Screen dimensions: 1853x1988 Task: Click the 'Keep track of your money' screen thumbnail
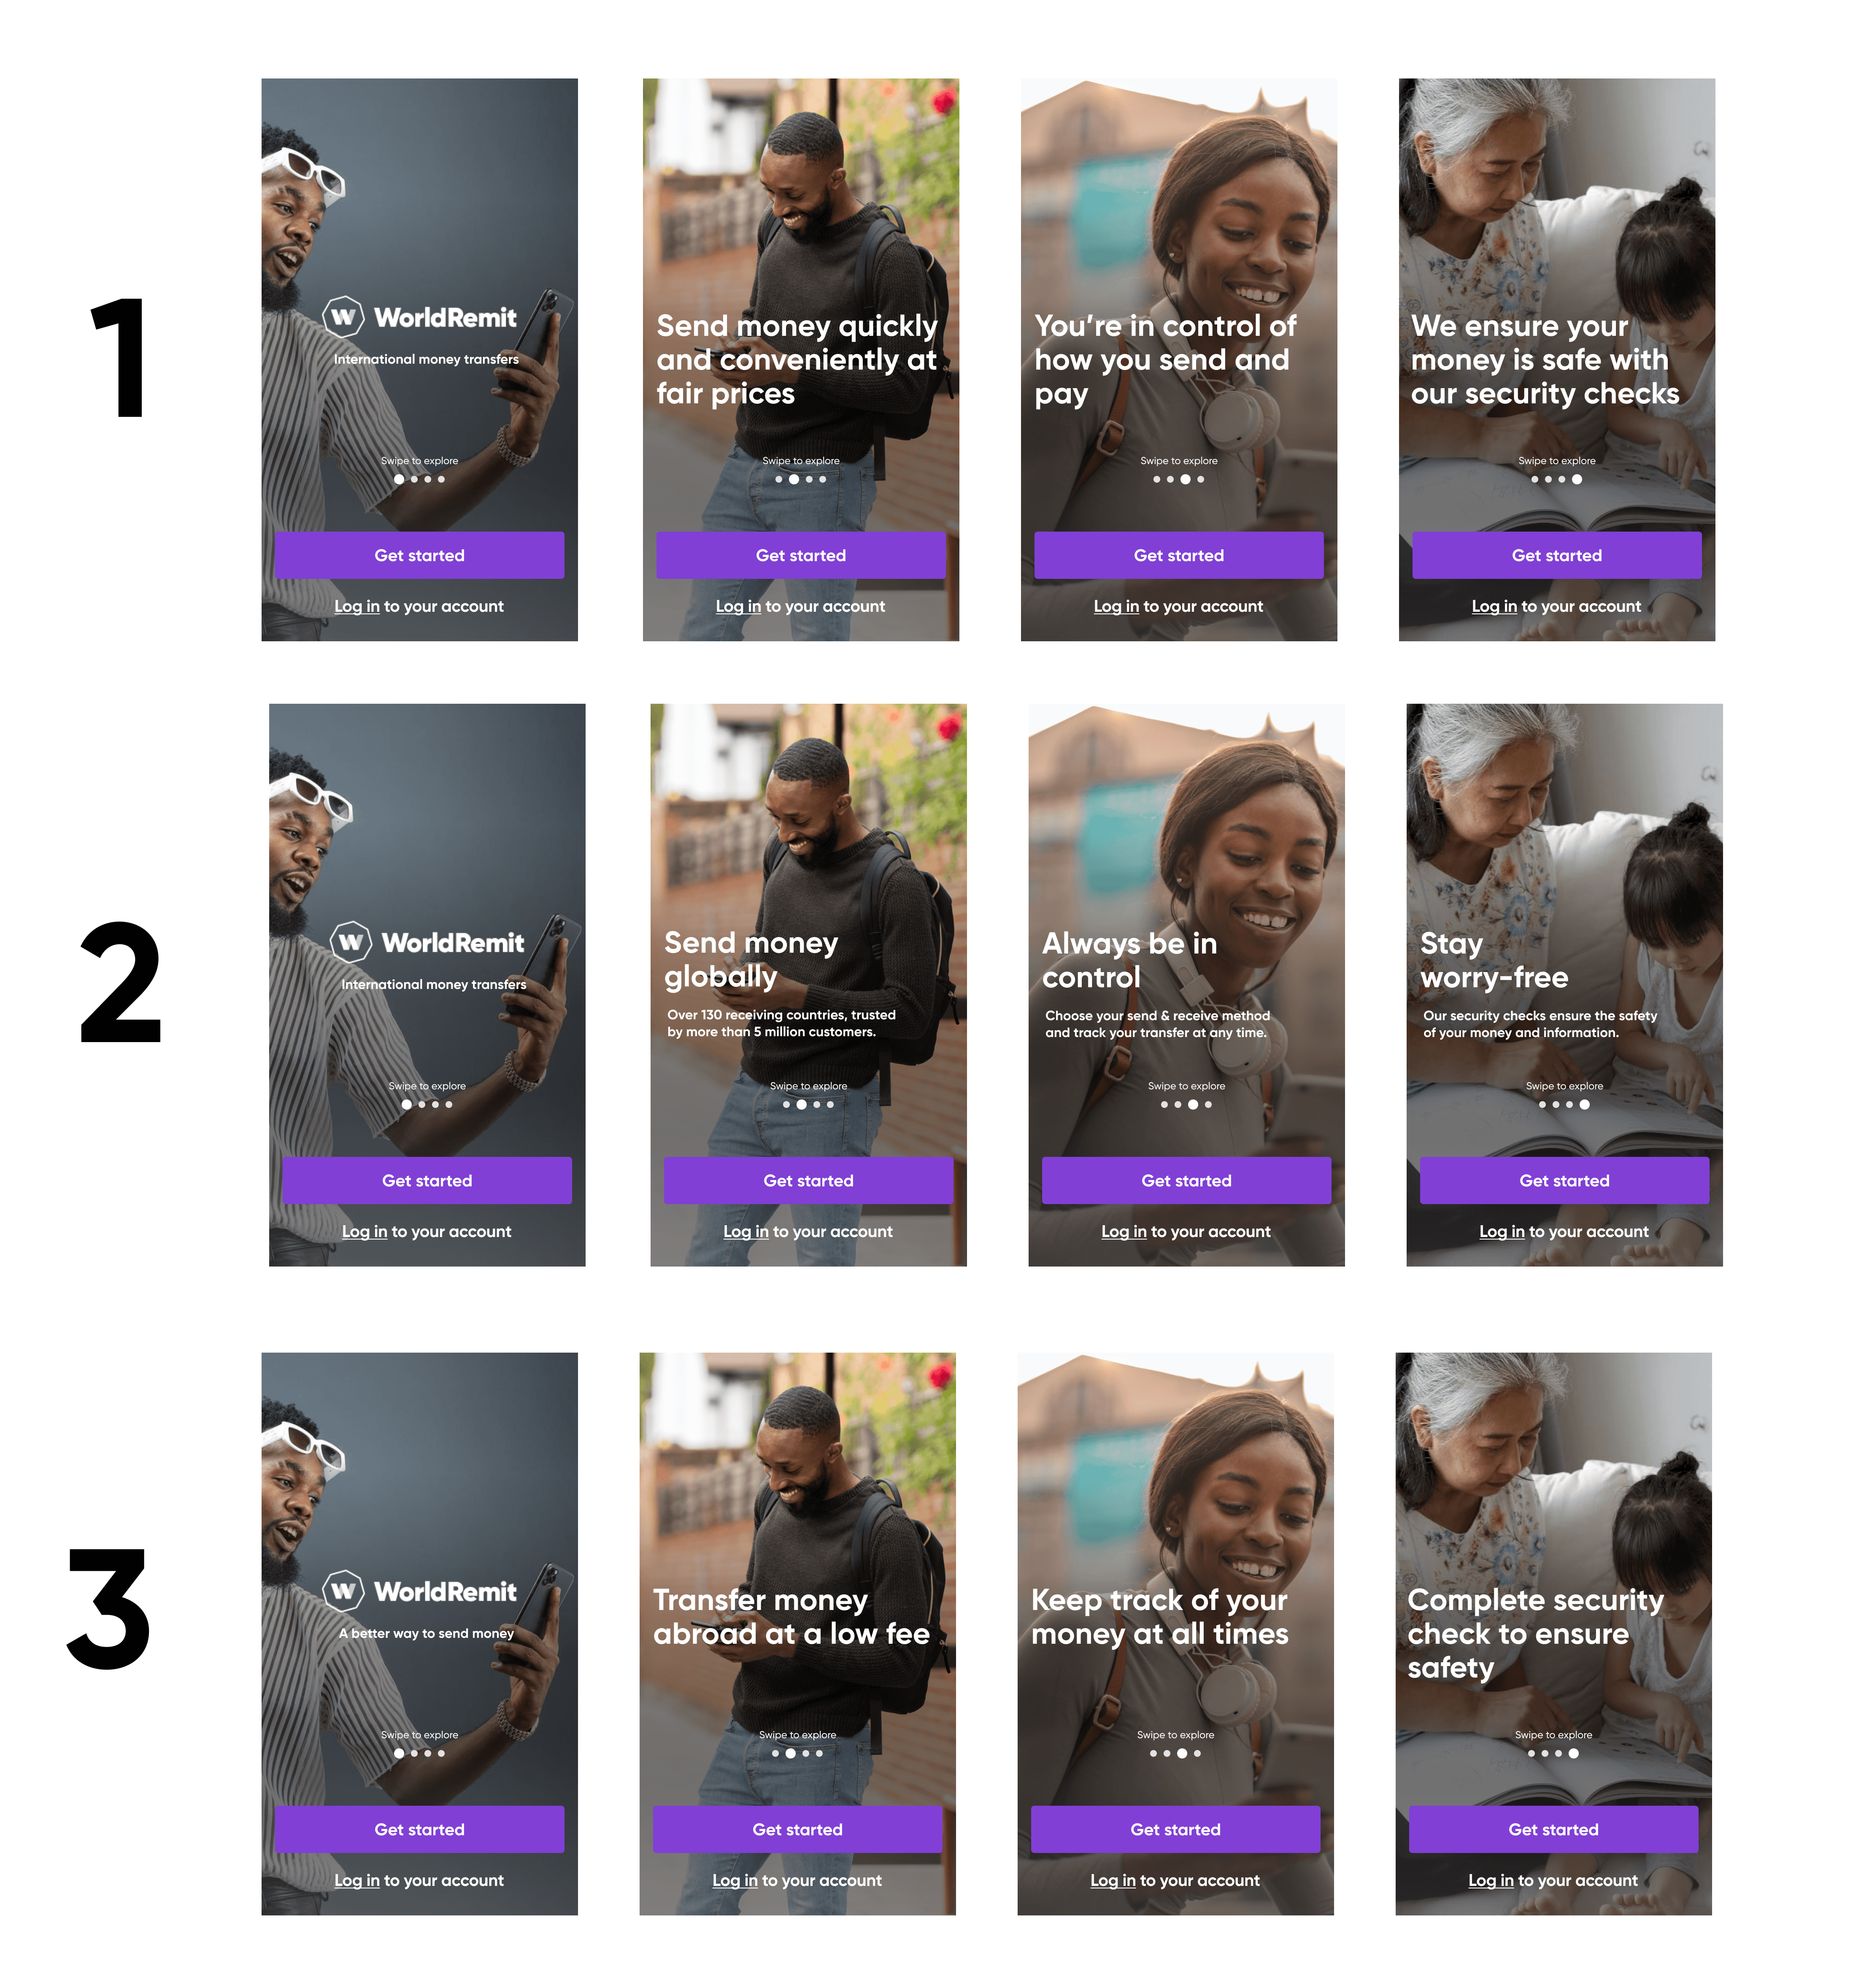(1175, 1633)
